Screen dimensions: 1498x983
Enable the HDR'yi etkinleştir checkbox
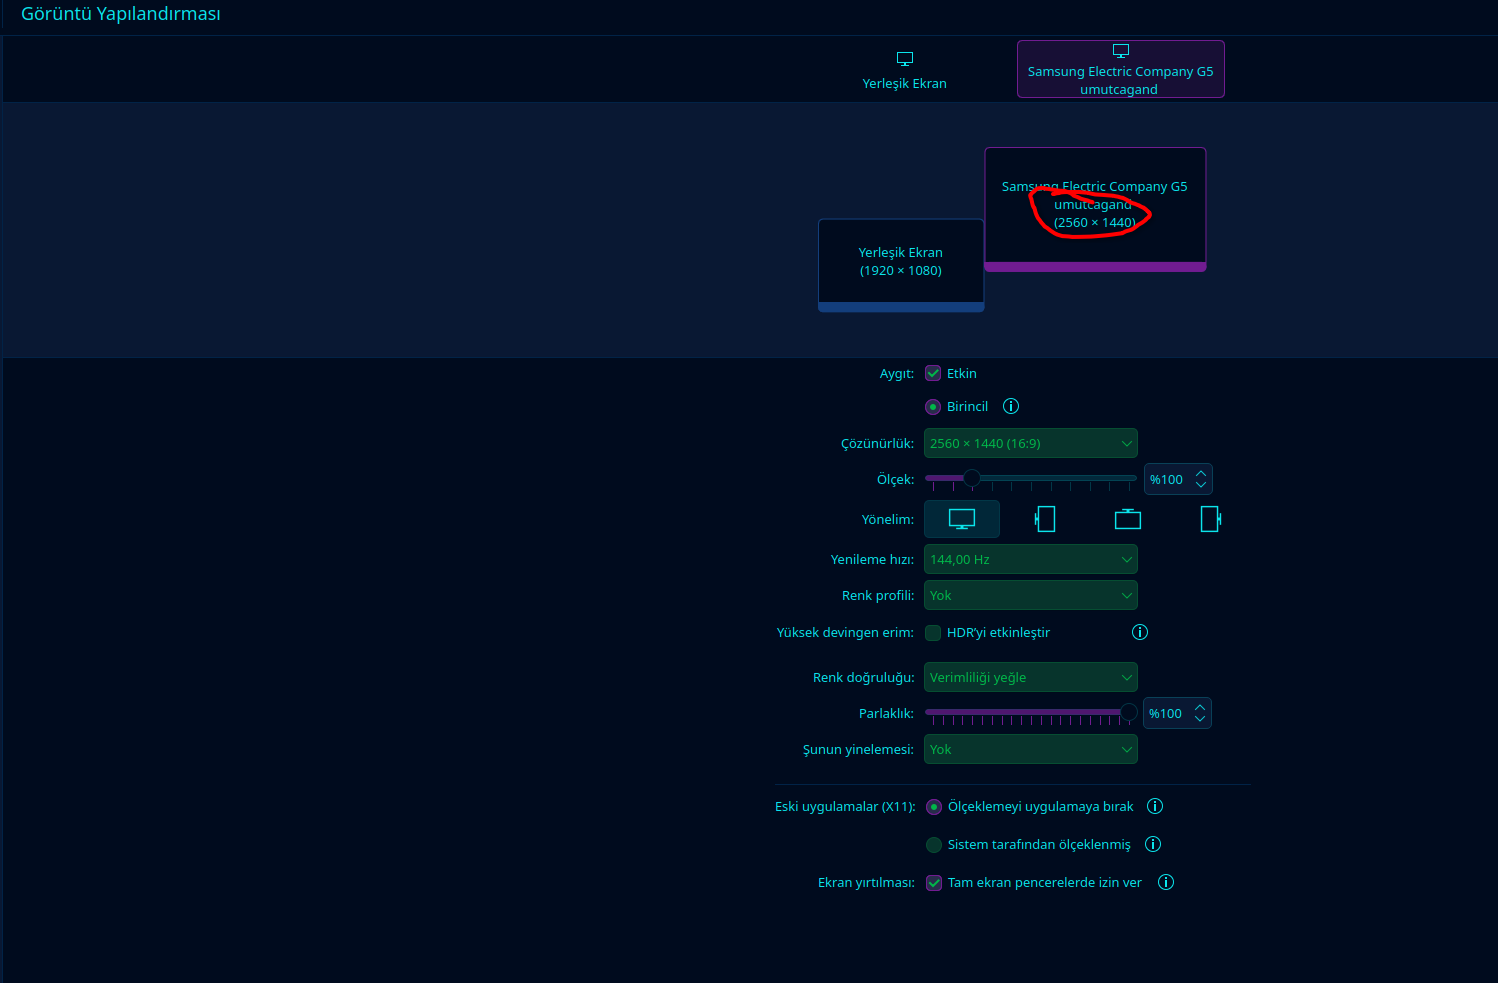(933, 633)
